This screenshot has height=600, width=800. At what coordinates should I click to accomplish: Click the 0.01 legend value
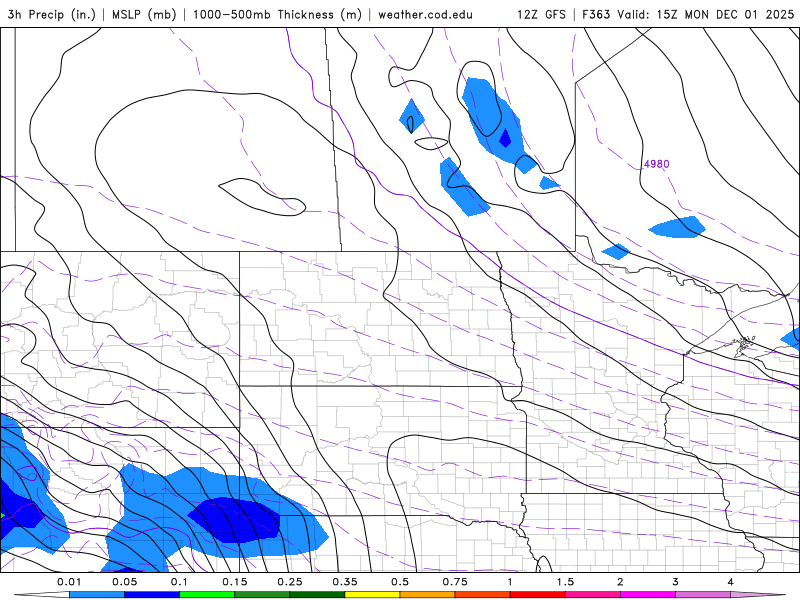[69, 582]
